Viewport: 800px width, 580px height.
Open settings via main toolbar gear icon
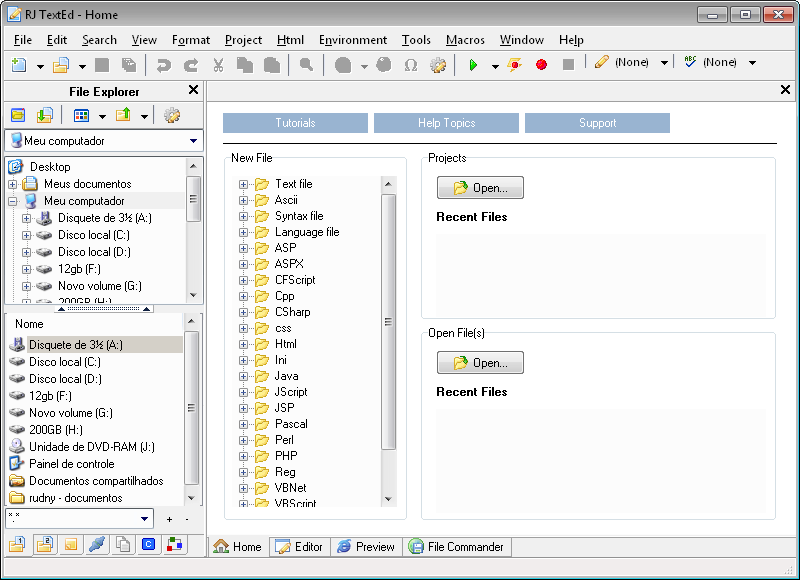(x=438, y=65)
